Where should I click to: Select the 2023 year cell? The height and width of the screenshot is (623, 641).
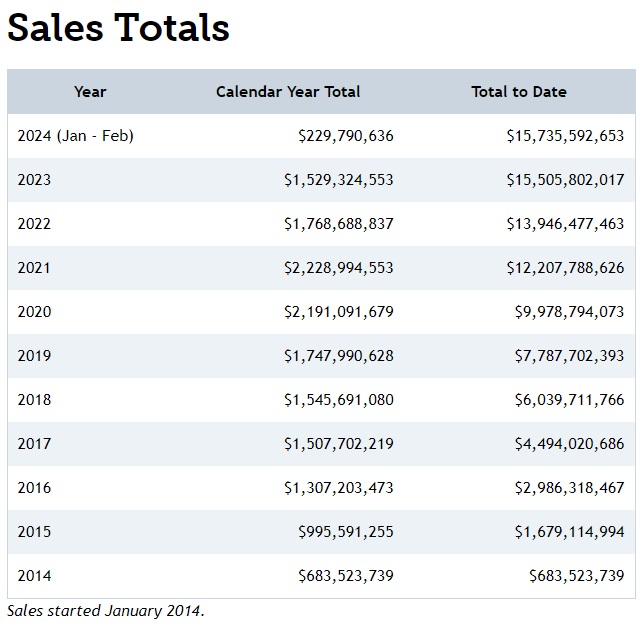[34, 180]
